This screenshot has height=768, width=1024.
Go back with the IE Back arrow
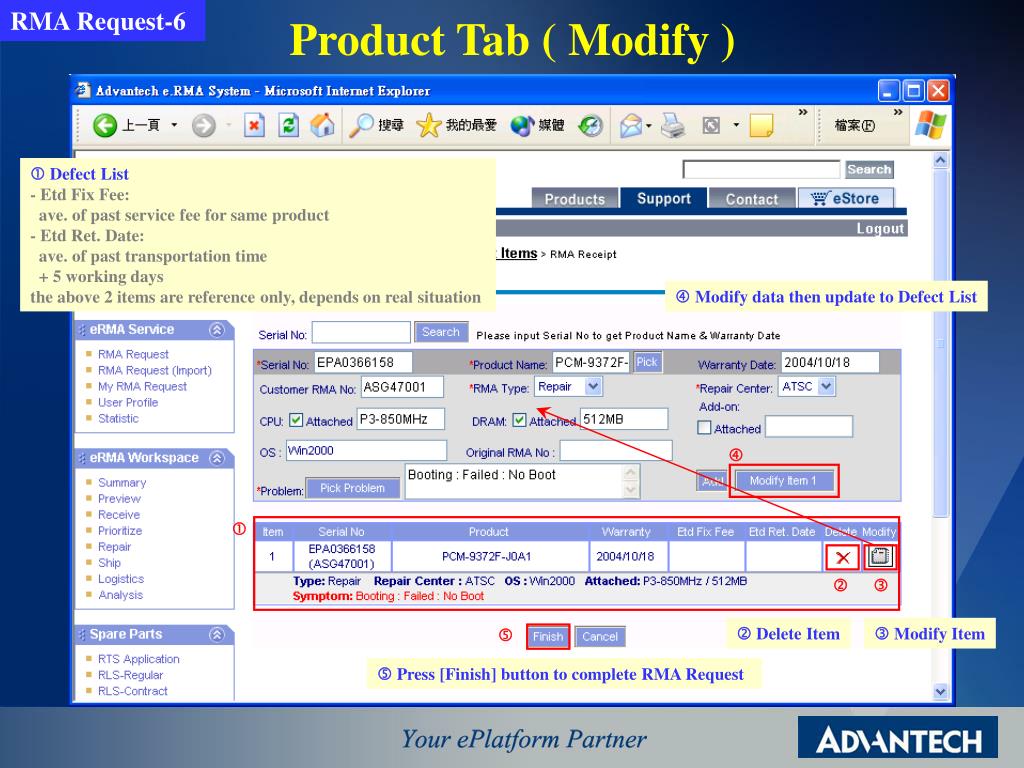pyautogui.click(x=105, y=125)
